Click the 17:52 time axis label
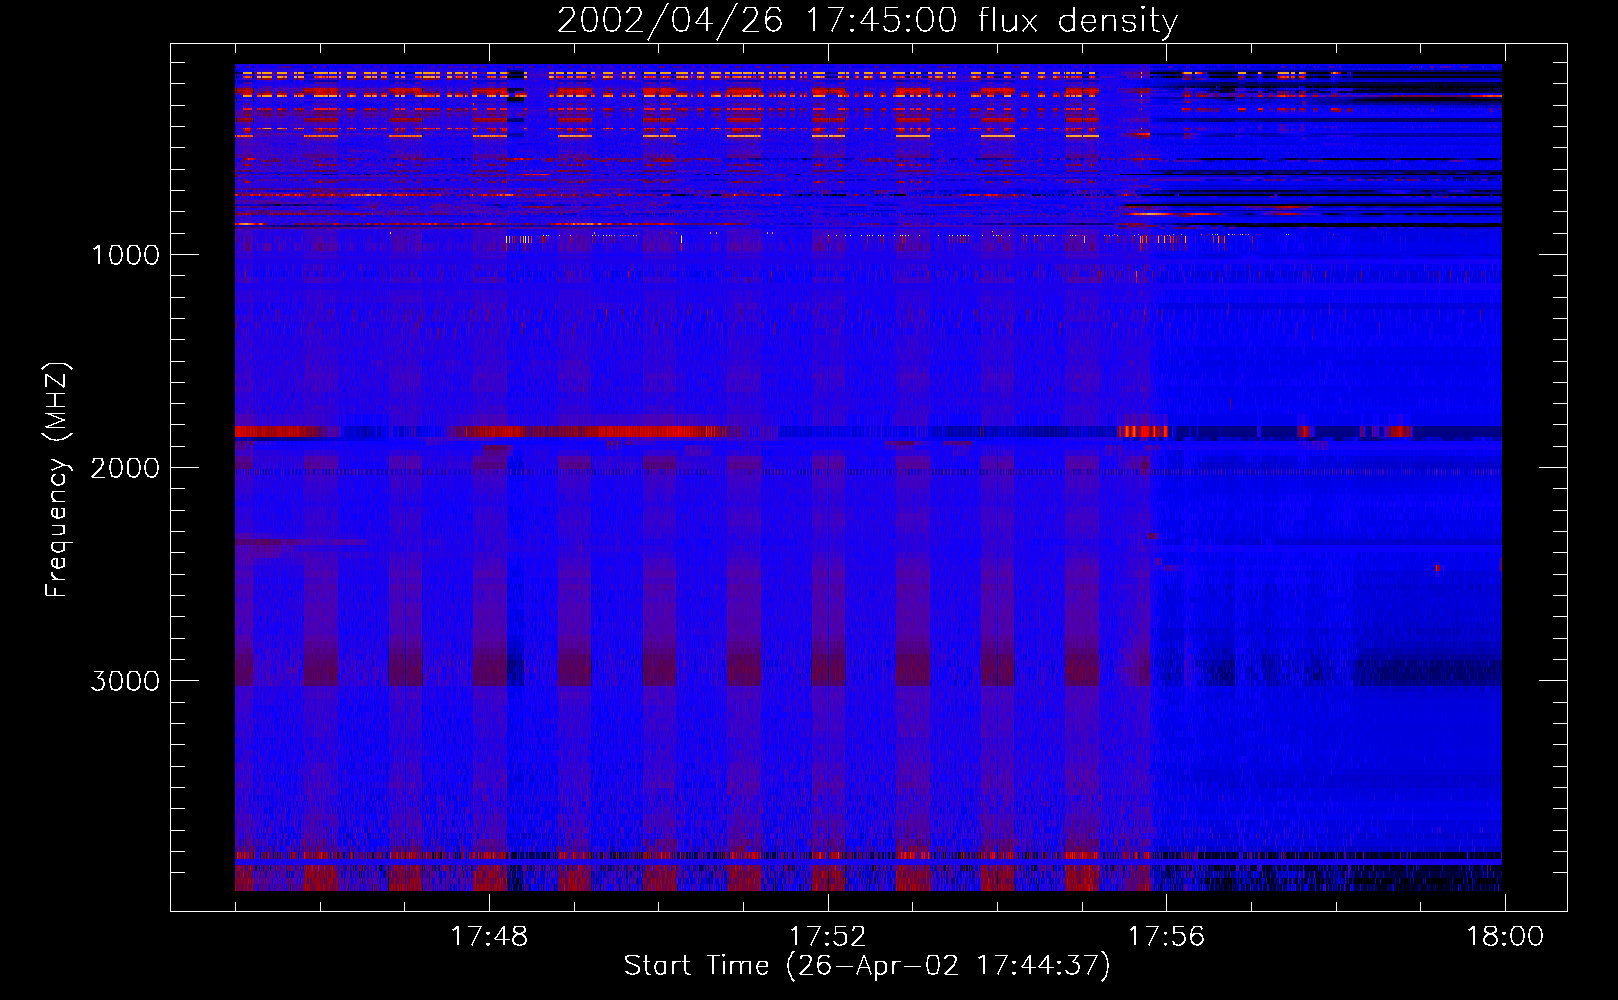This screenshot has height=1000, width=1618. click(x=827, y=937)
